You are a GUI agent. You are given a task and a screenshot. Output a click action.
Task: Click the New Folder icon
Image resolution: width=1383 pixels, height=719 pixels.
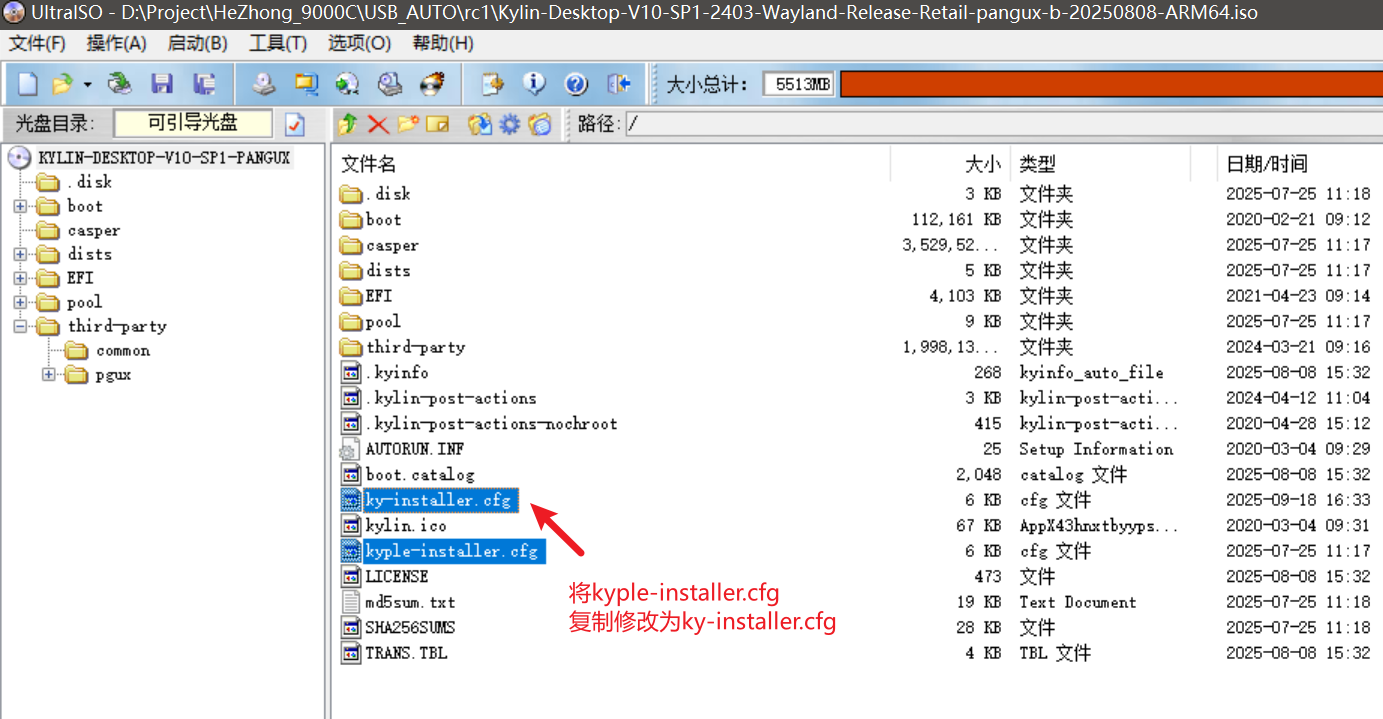click(x=408, y=124)
